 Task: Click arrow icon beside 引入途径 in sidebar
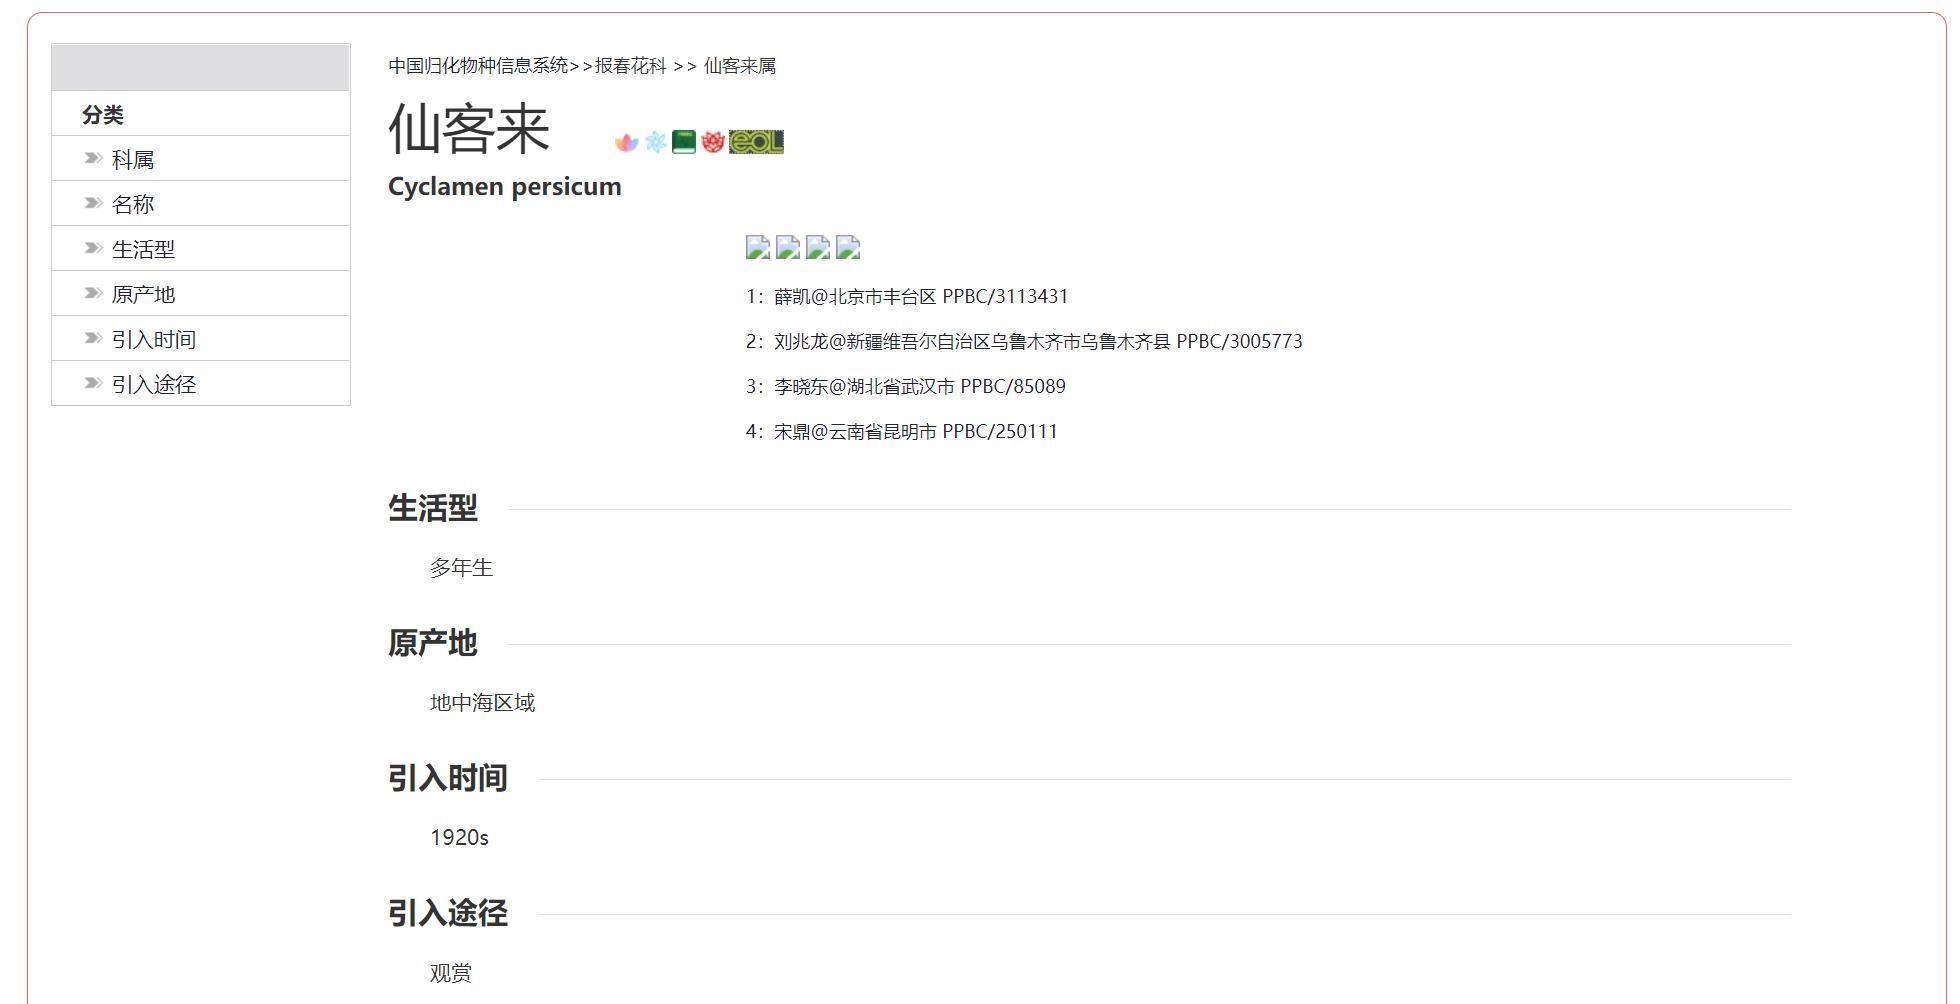(x=93, y=383)
